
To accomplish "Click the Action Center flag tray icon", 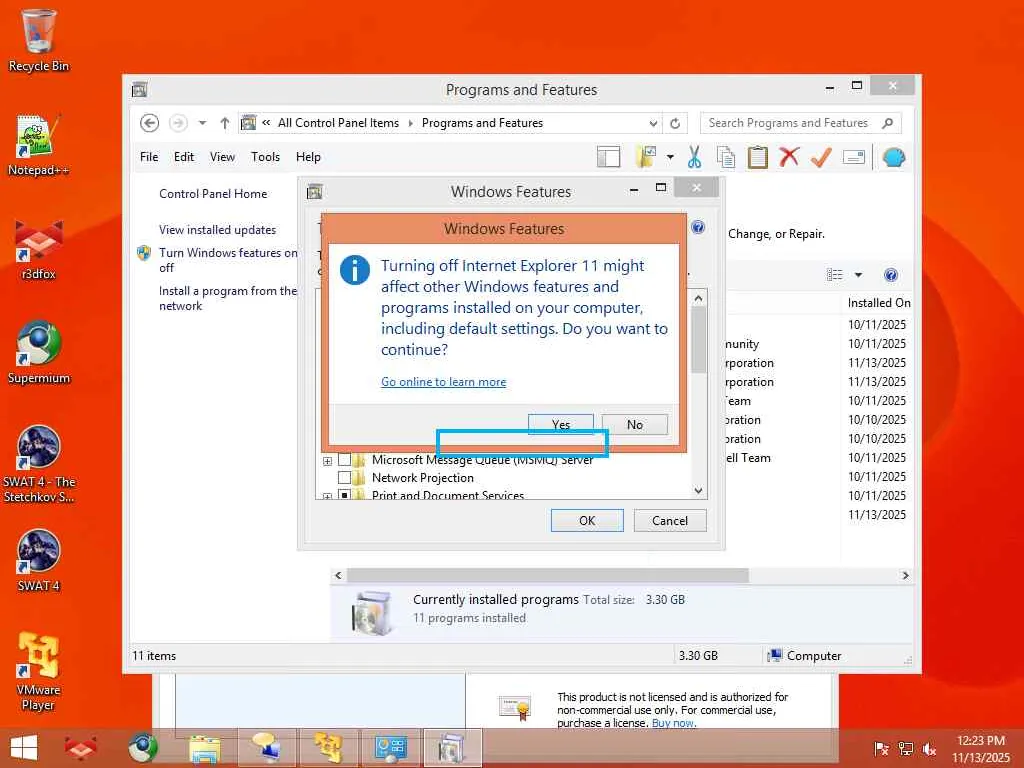I will [881, 749].
